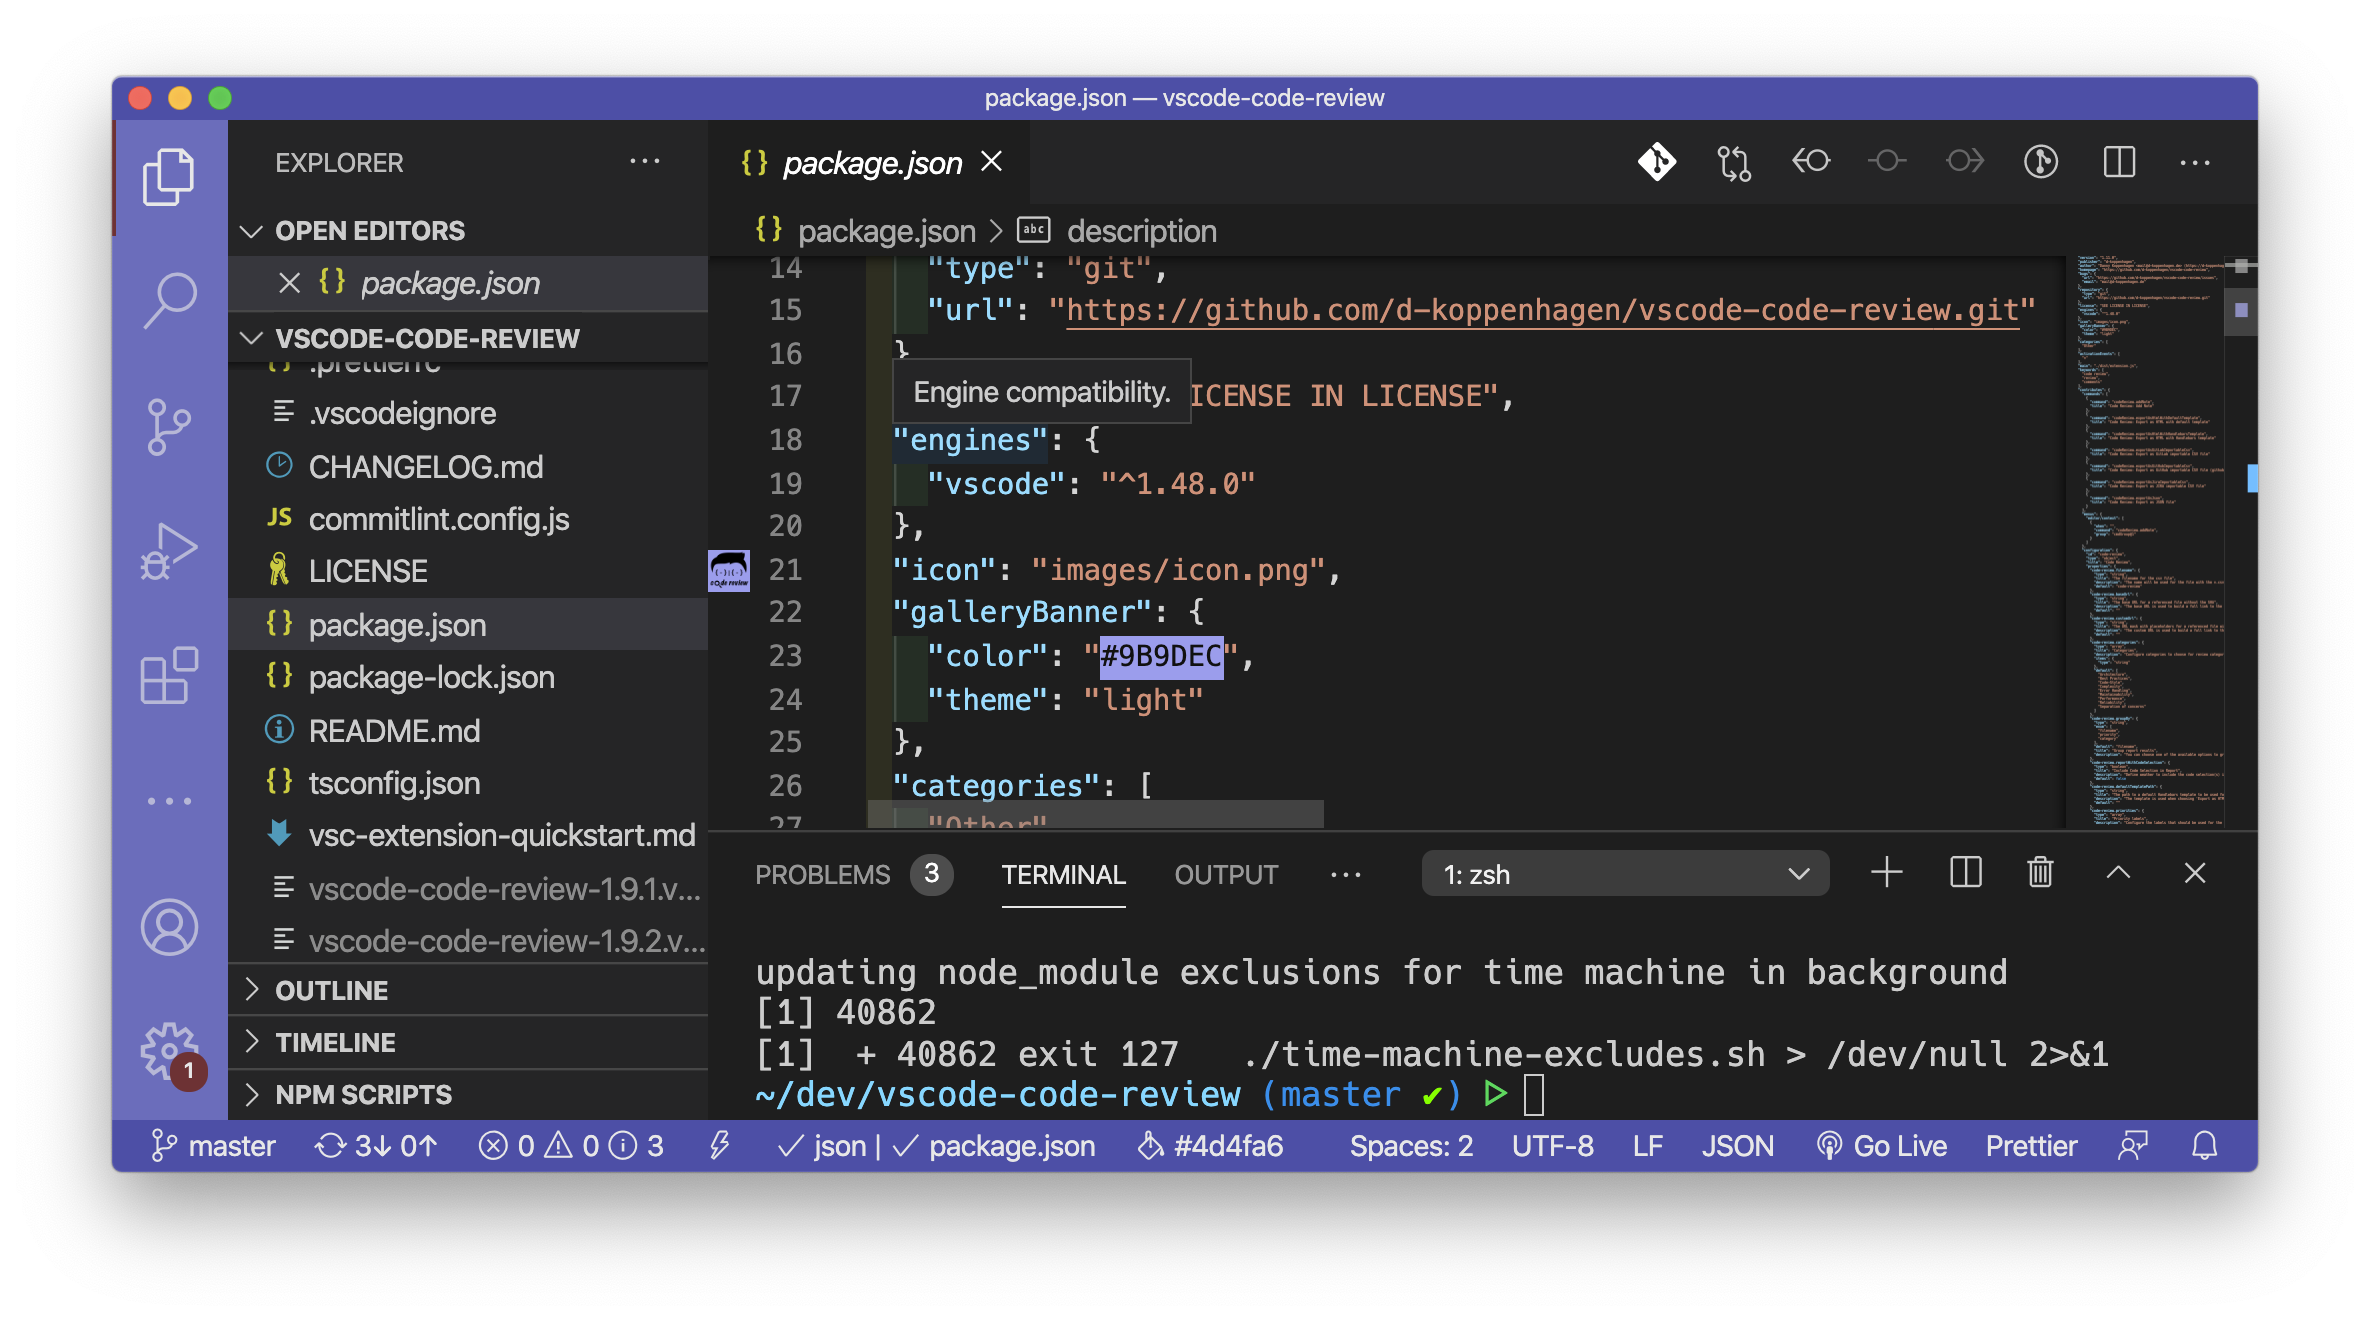Change end of line sequence LF
Image resolution: width=2370 pixels, height=1320 pixels.
[x=1647, y=1146]
